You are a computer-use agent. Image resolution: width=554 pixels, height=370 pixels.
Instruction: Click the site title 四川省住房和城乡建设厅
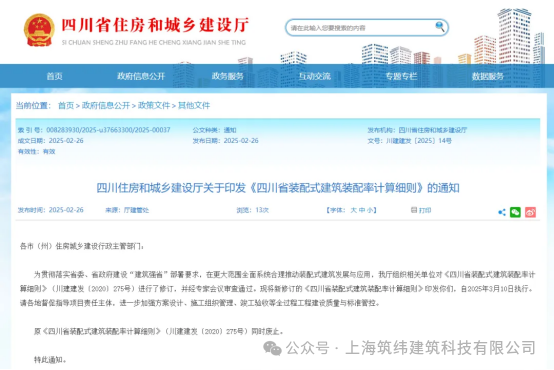[155, 25]
